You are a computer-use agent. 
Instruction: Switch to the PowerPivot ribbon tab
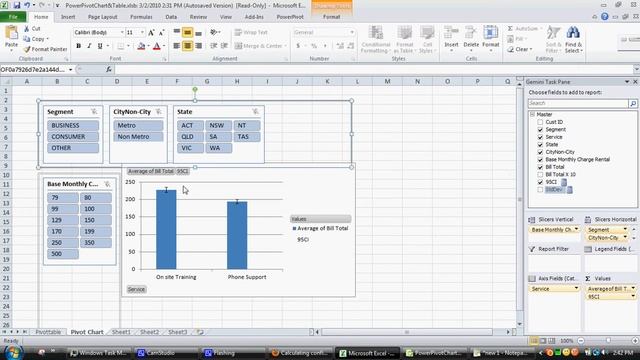pyautogui.click(x=290, y=17)
